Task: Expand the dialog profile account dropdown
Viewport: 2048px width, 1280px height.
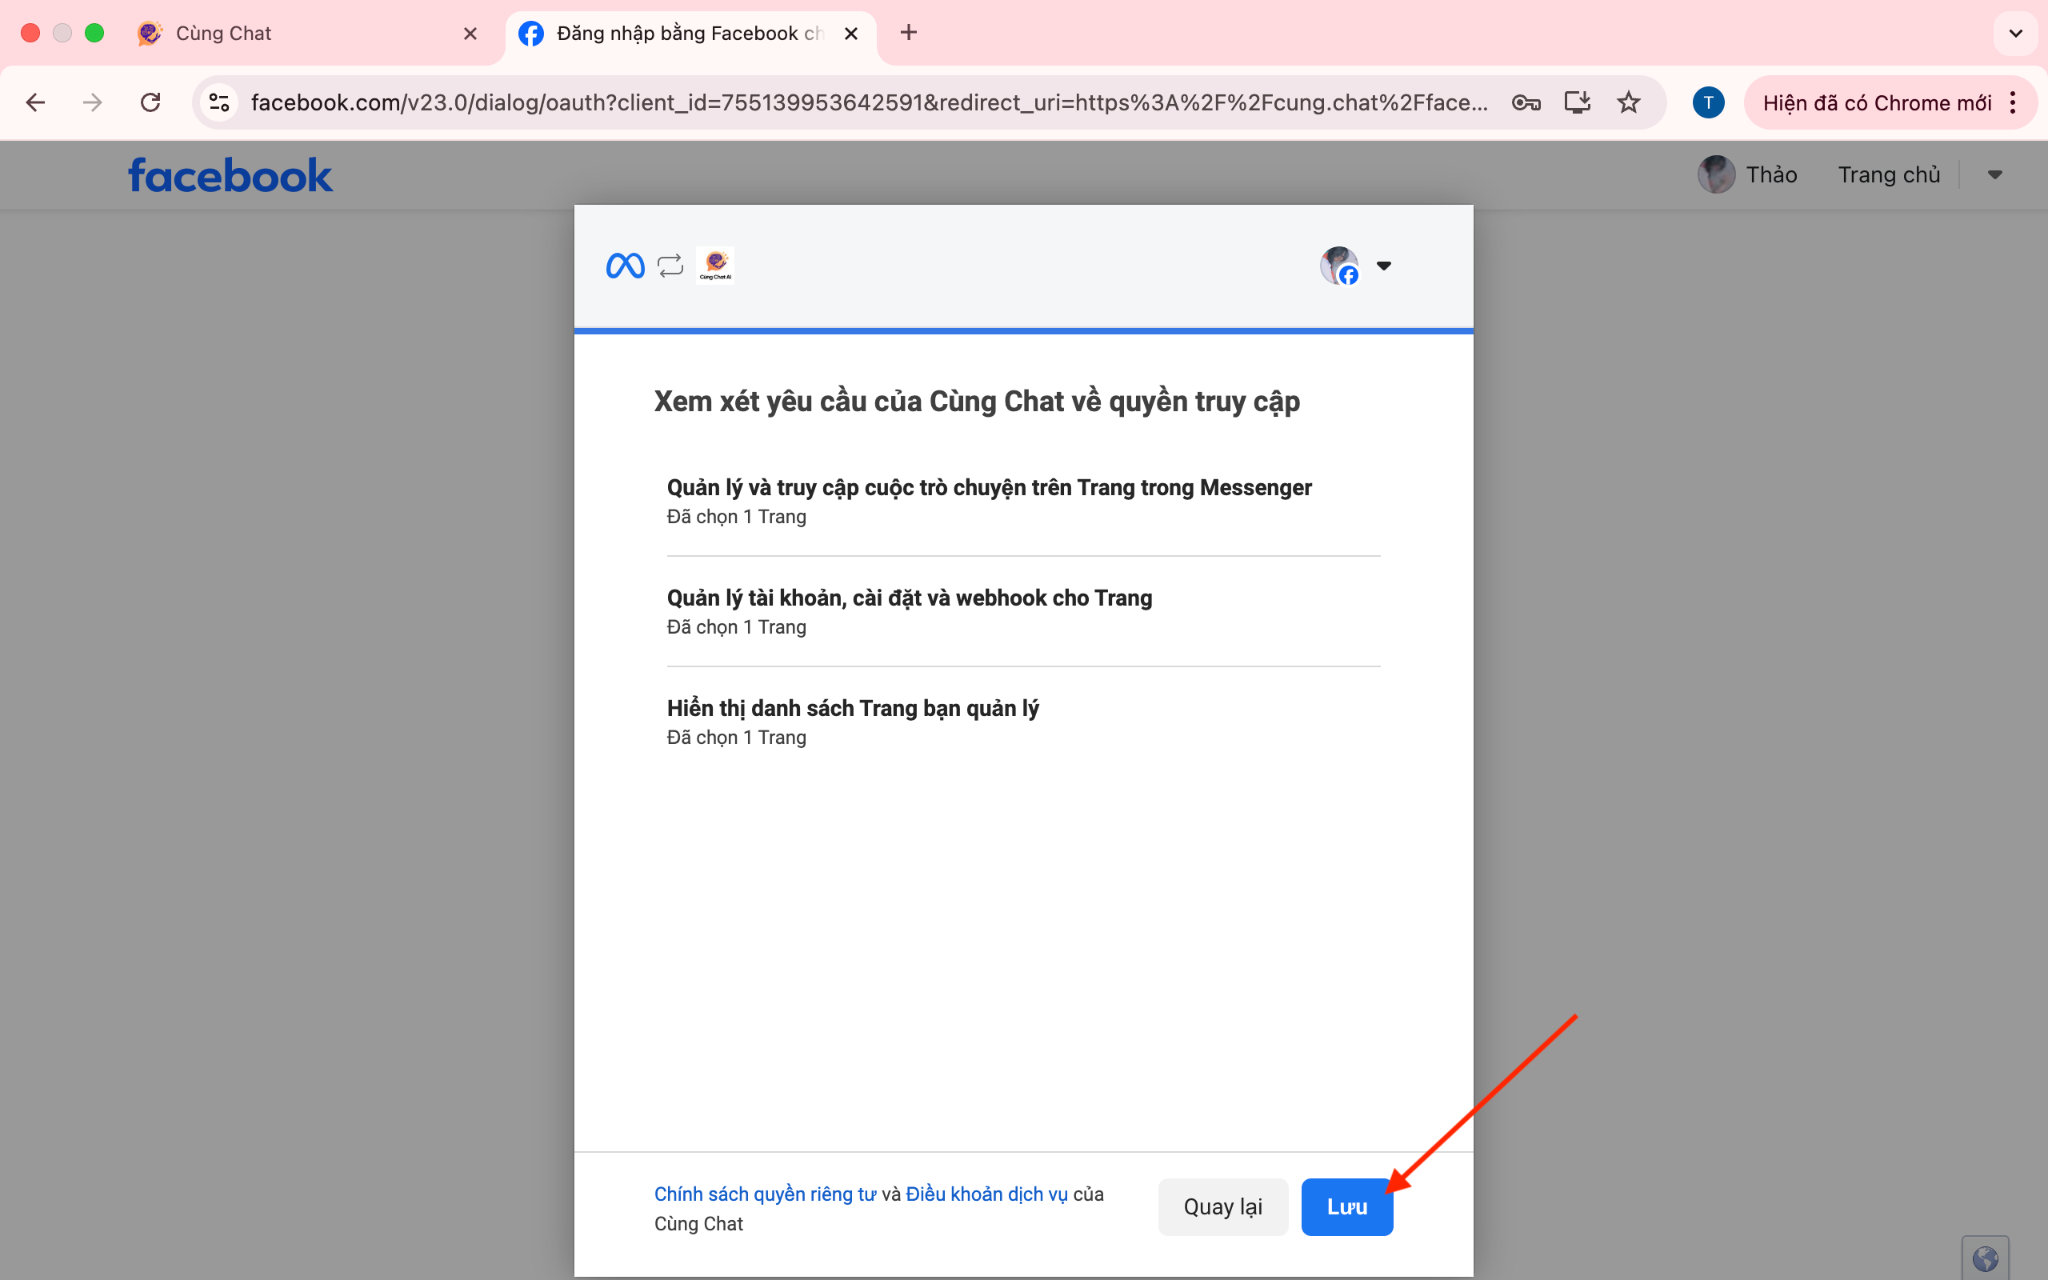Action: (x=1383, y=266)
